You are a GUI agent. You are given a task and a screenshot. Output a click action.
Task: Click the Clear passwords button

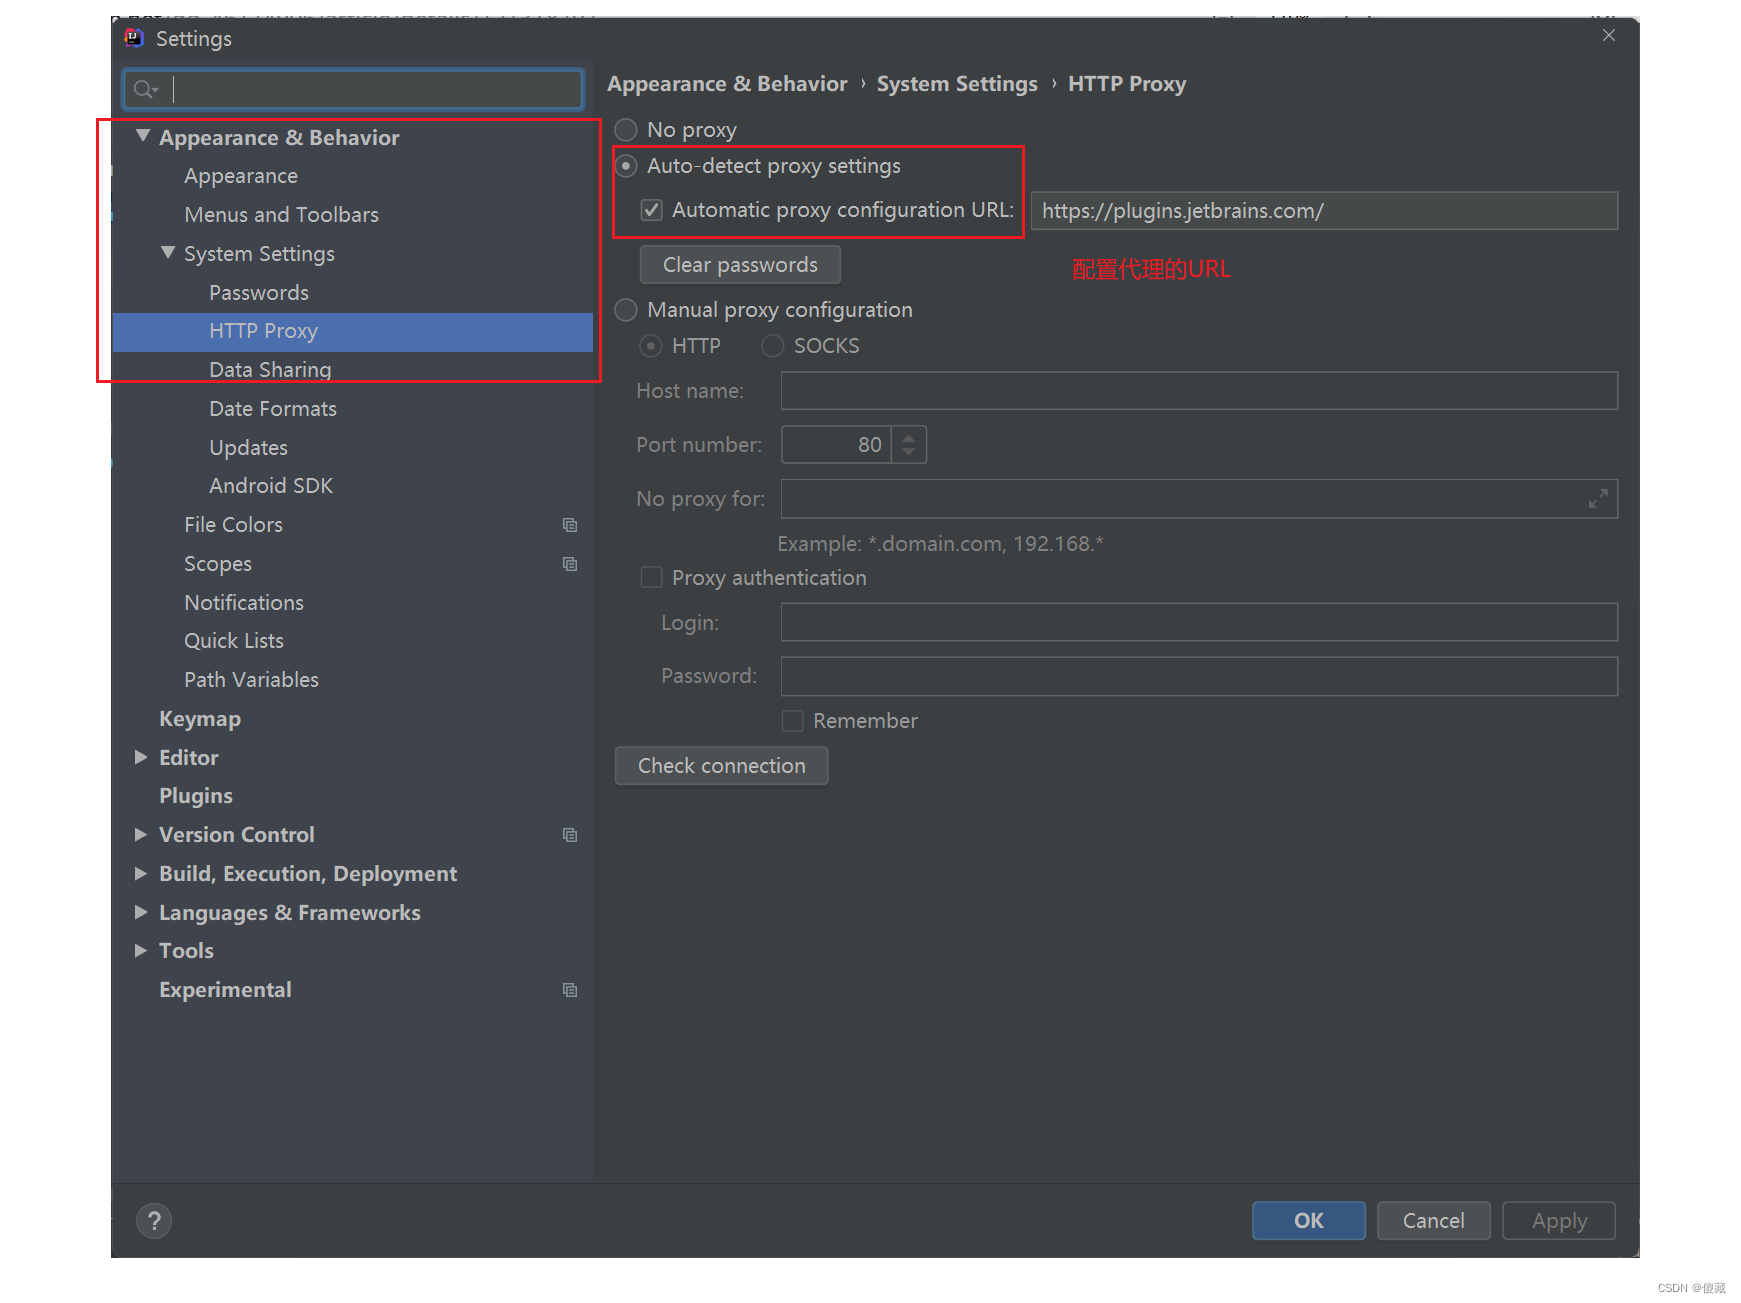point(740,265)
